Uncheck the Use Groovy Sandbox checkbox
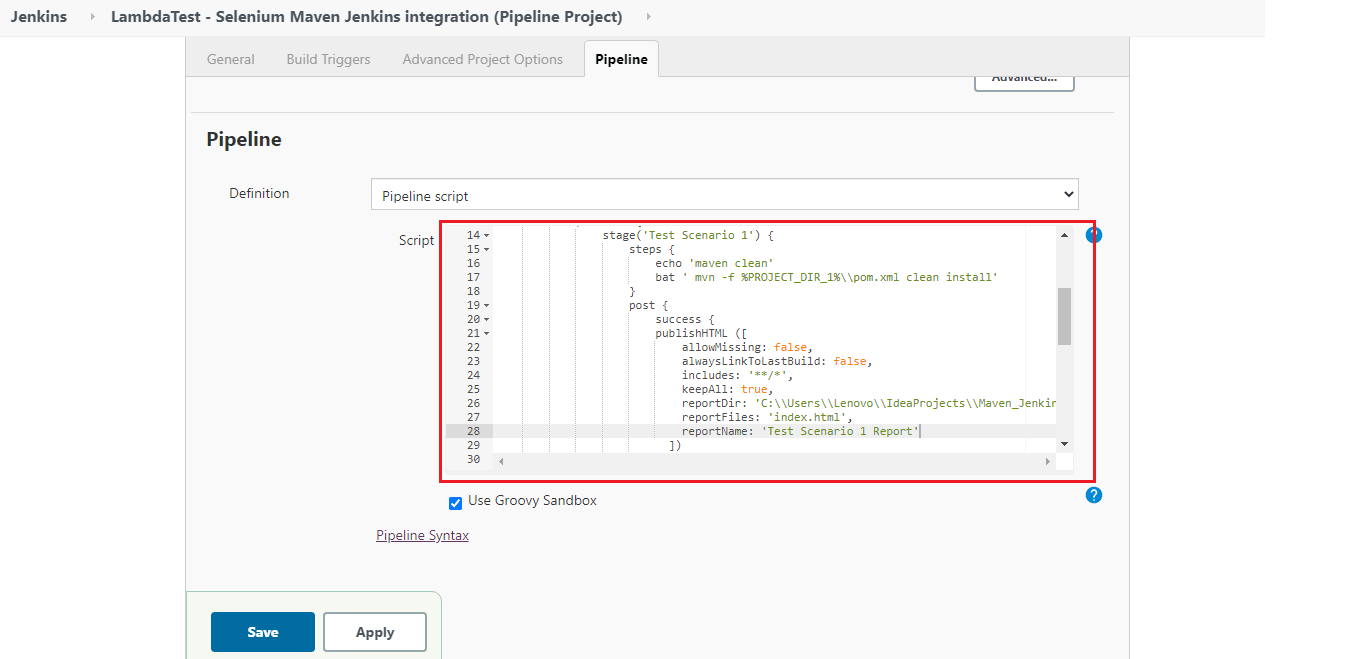The height and width of the screenshot is (659, 1350). pos(456,502)
